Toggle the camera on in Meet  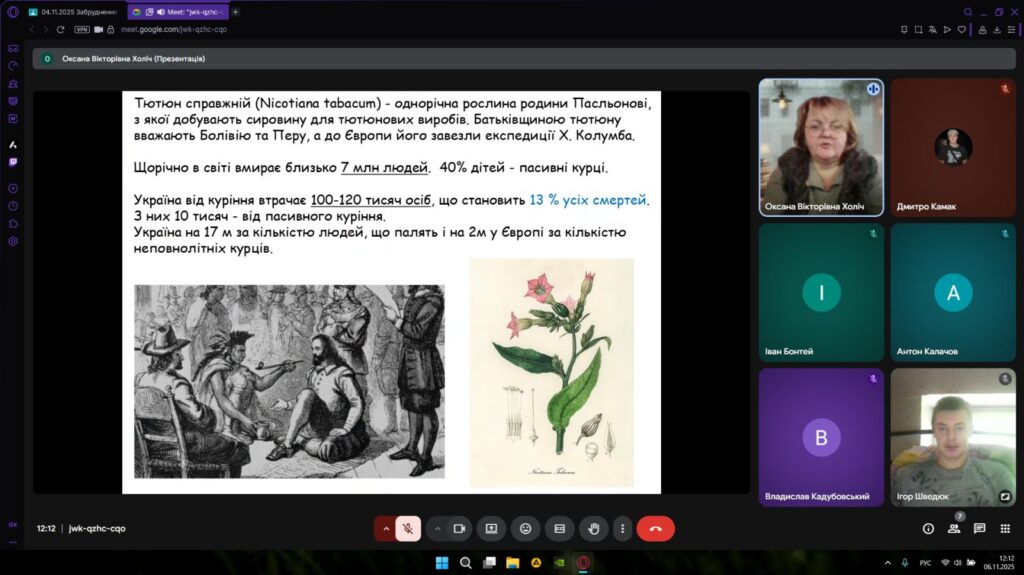pyautogui.click(x=460, y=528)
